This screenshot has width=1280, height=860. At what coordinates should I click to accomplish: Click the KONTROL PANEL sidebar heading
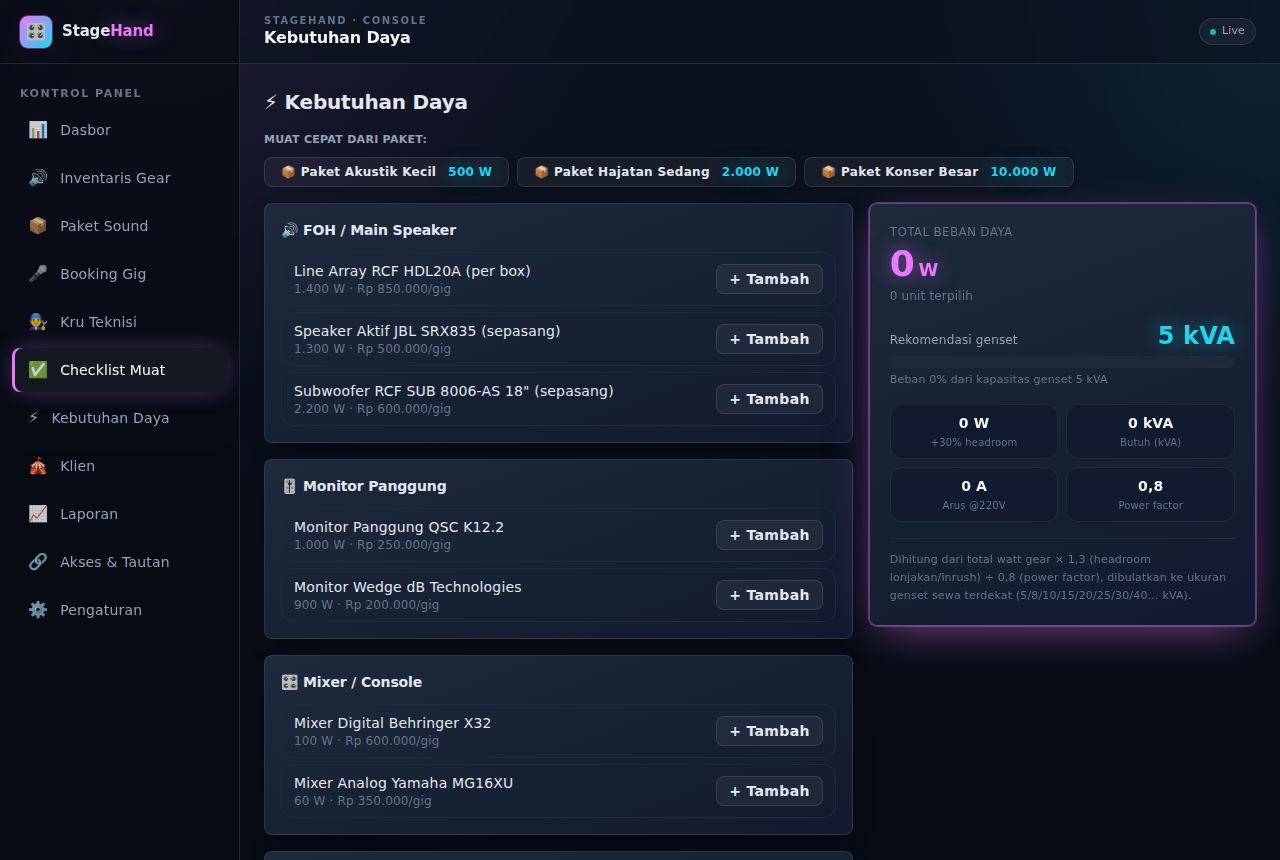click(x=81, y=93)
